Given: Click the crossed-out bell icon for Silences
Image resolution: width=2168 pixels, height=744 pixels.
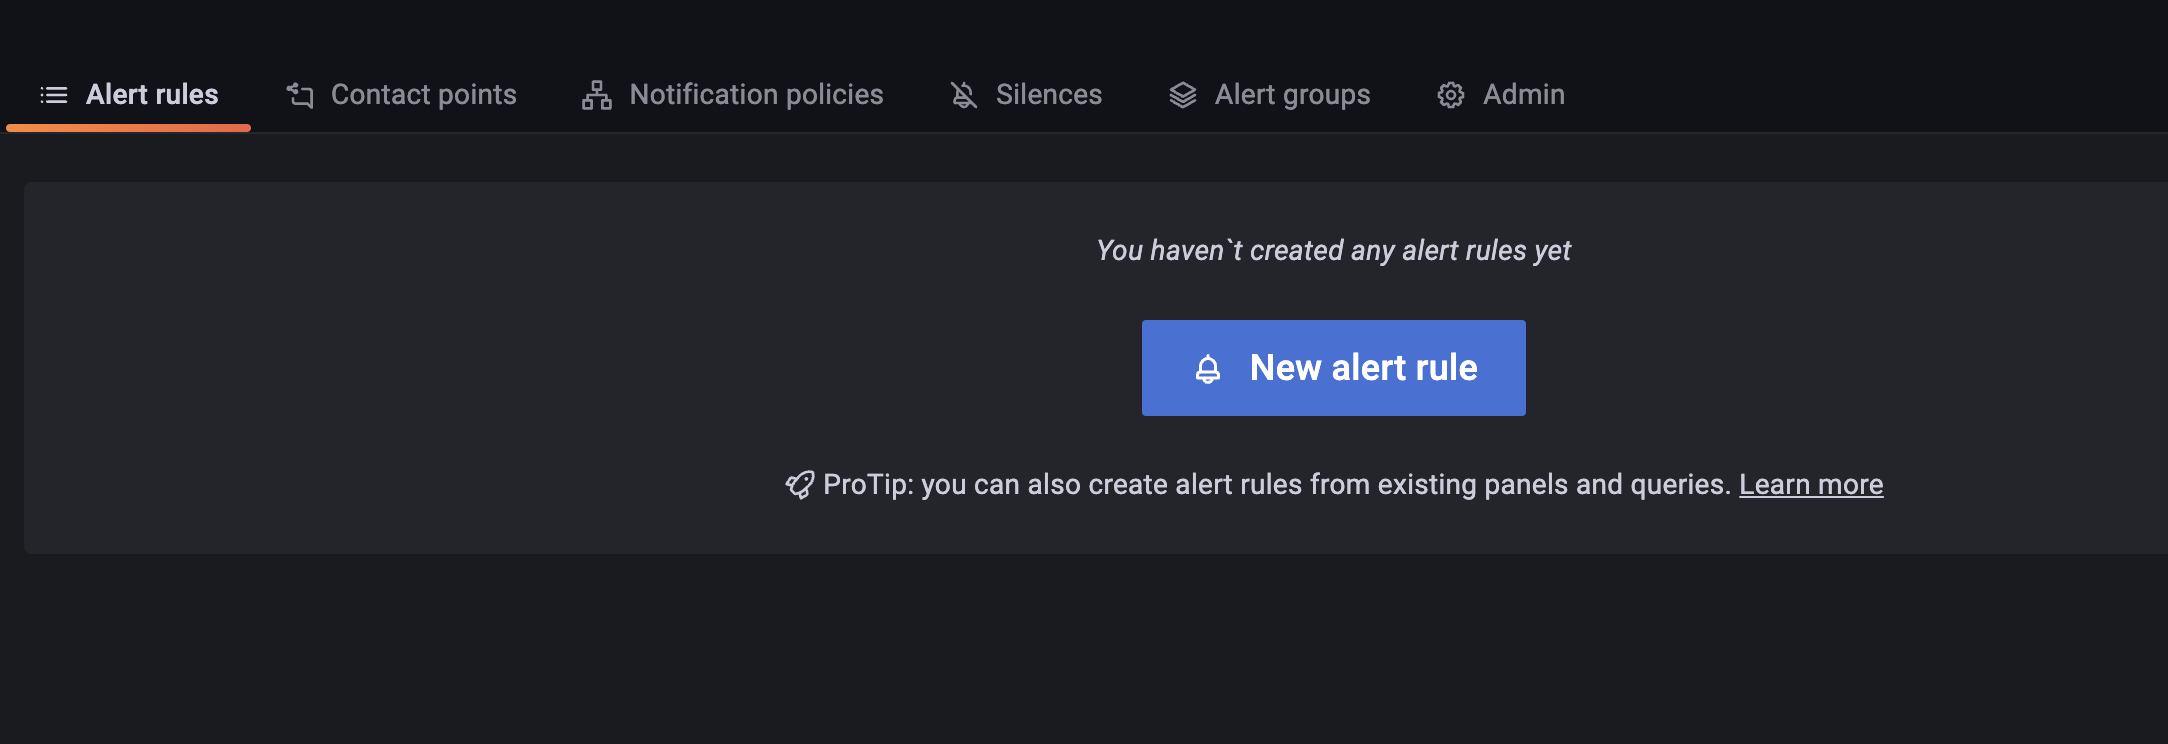Looking at the screenshot, I should (962, 94).
